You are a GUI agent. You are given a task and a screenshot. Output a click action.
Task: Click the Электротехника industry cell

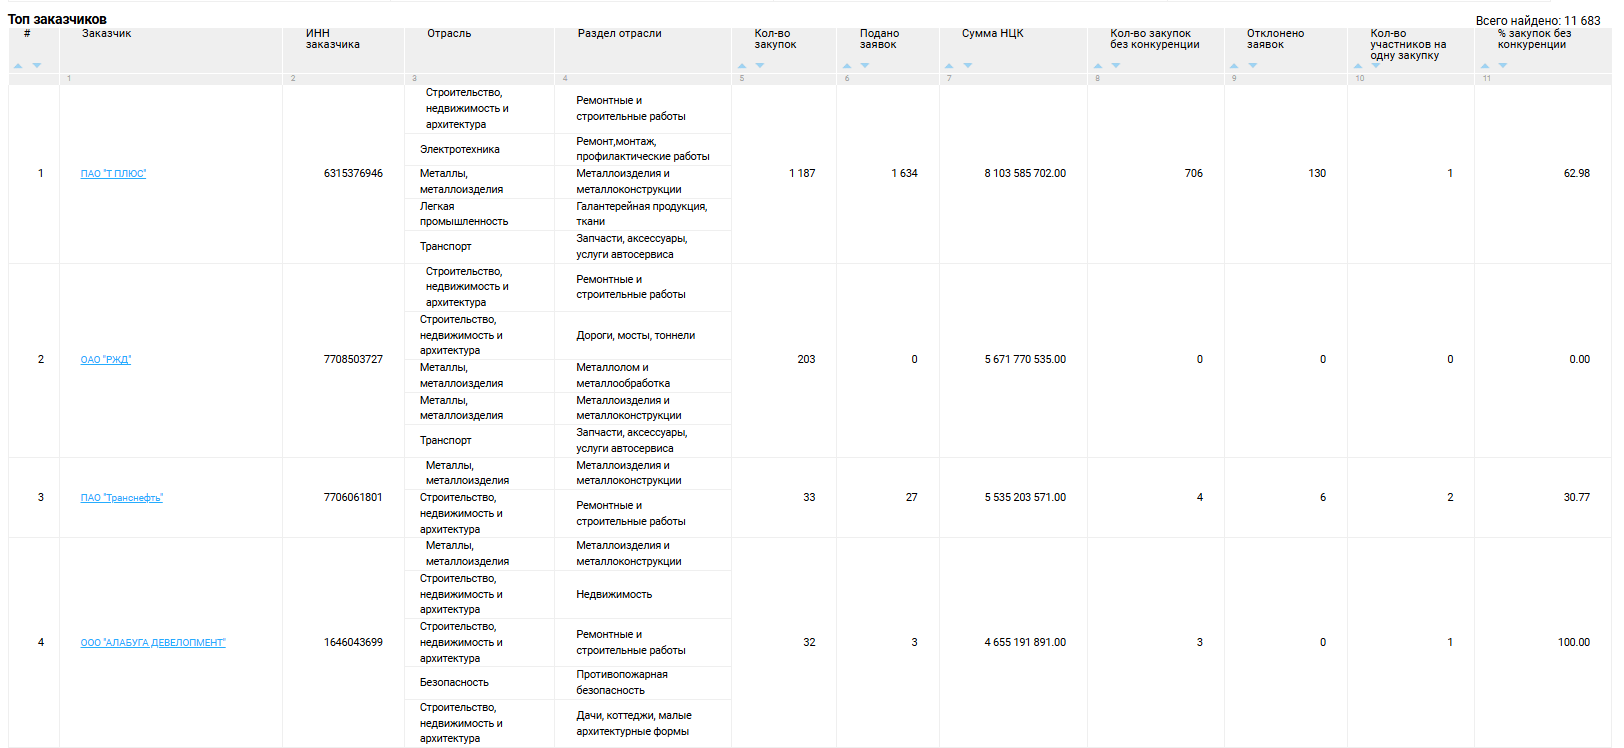pyautogui.click(x=460, y=150)
